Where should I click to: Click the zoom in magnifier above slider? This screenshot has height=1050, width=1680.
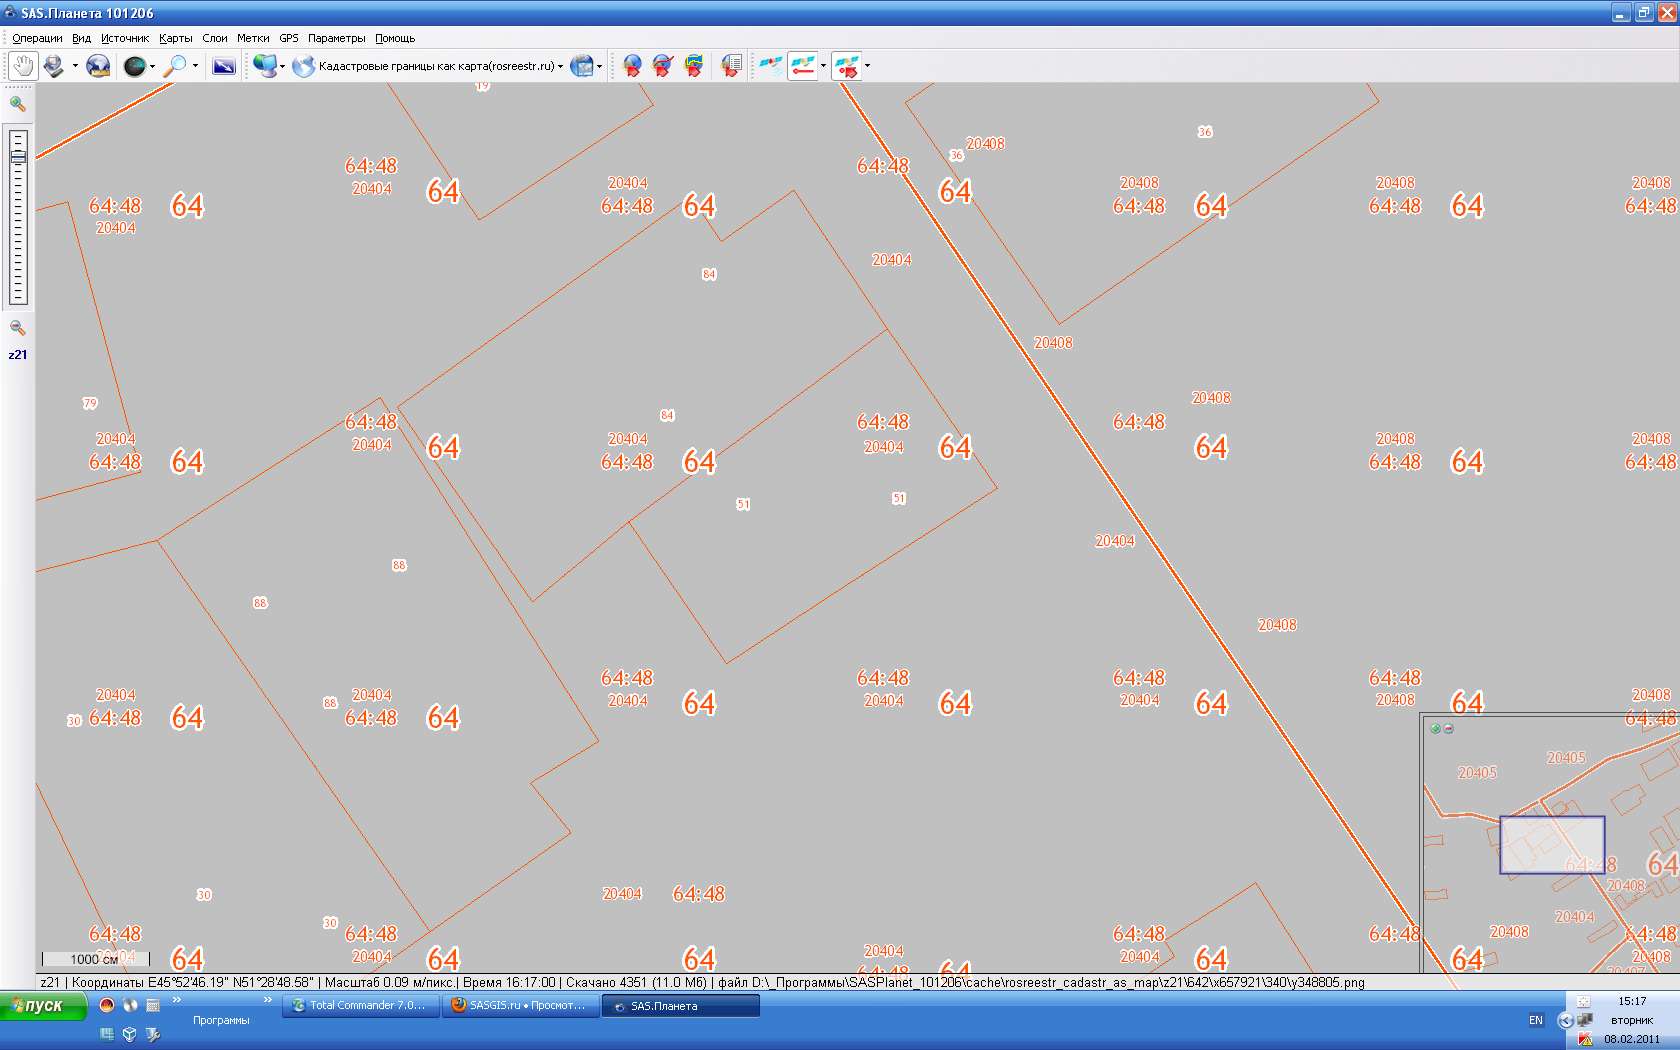coord(17,104)
